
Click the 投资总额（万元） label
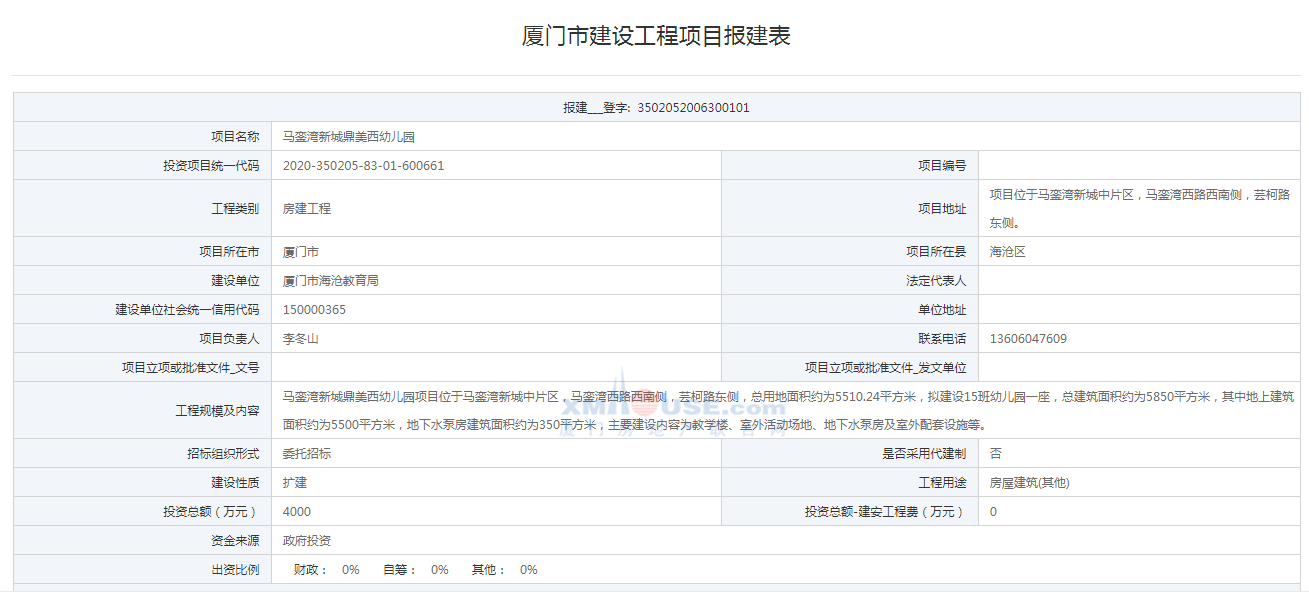211,512
